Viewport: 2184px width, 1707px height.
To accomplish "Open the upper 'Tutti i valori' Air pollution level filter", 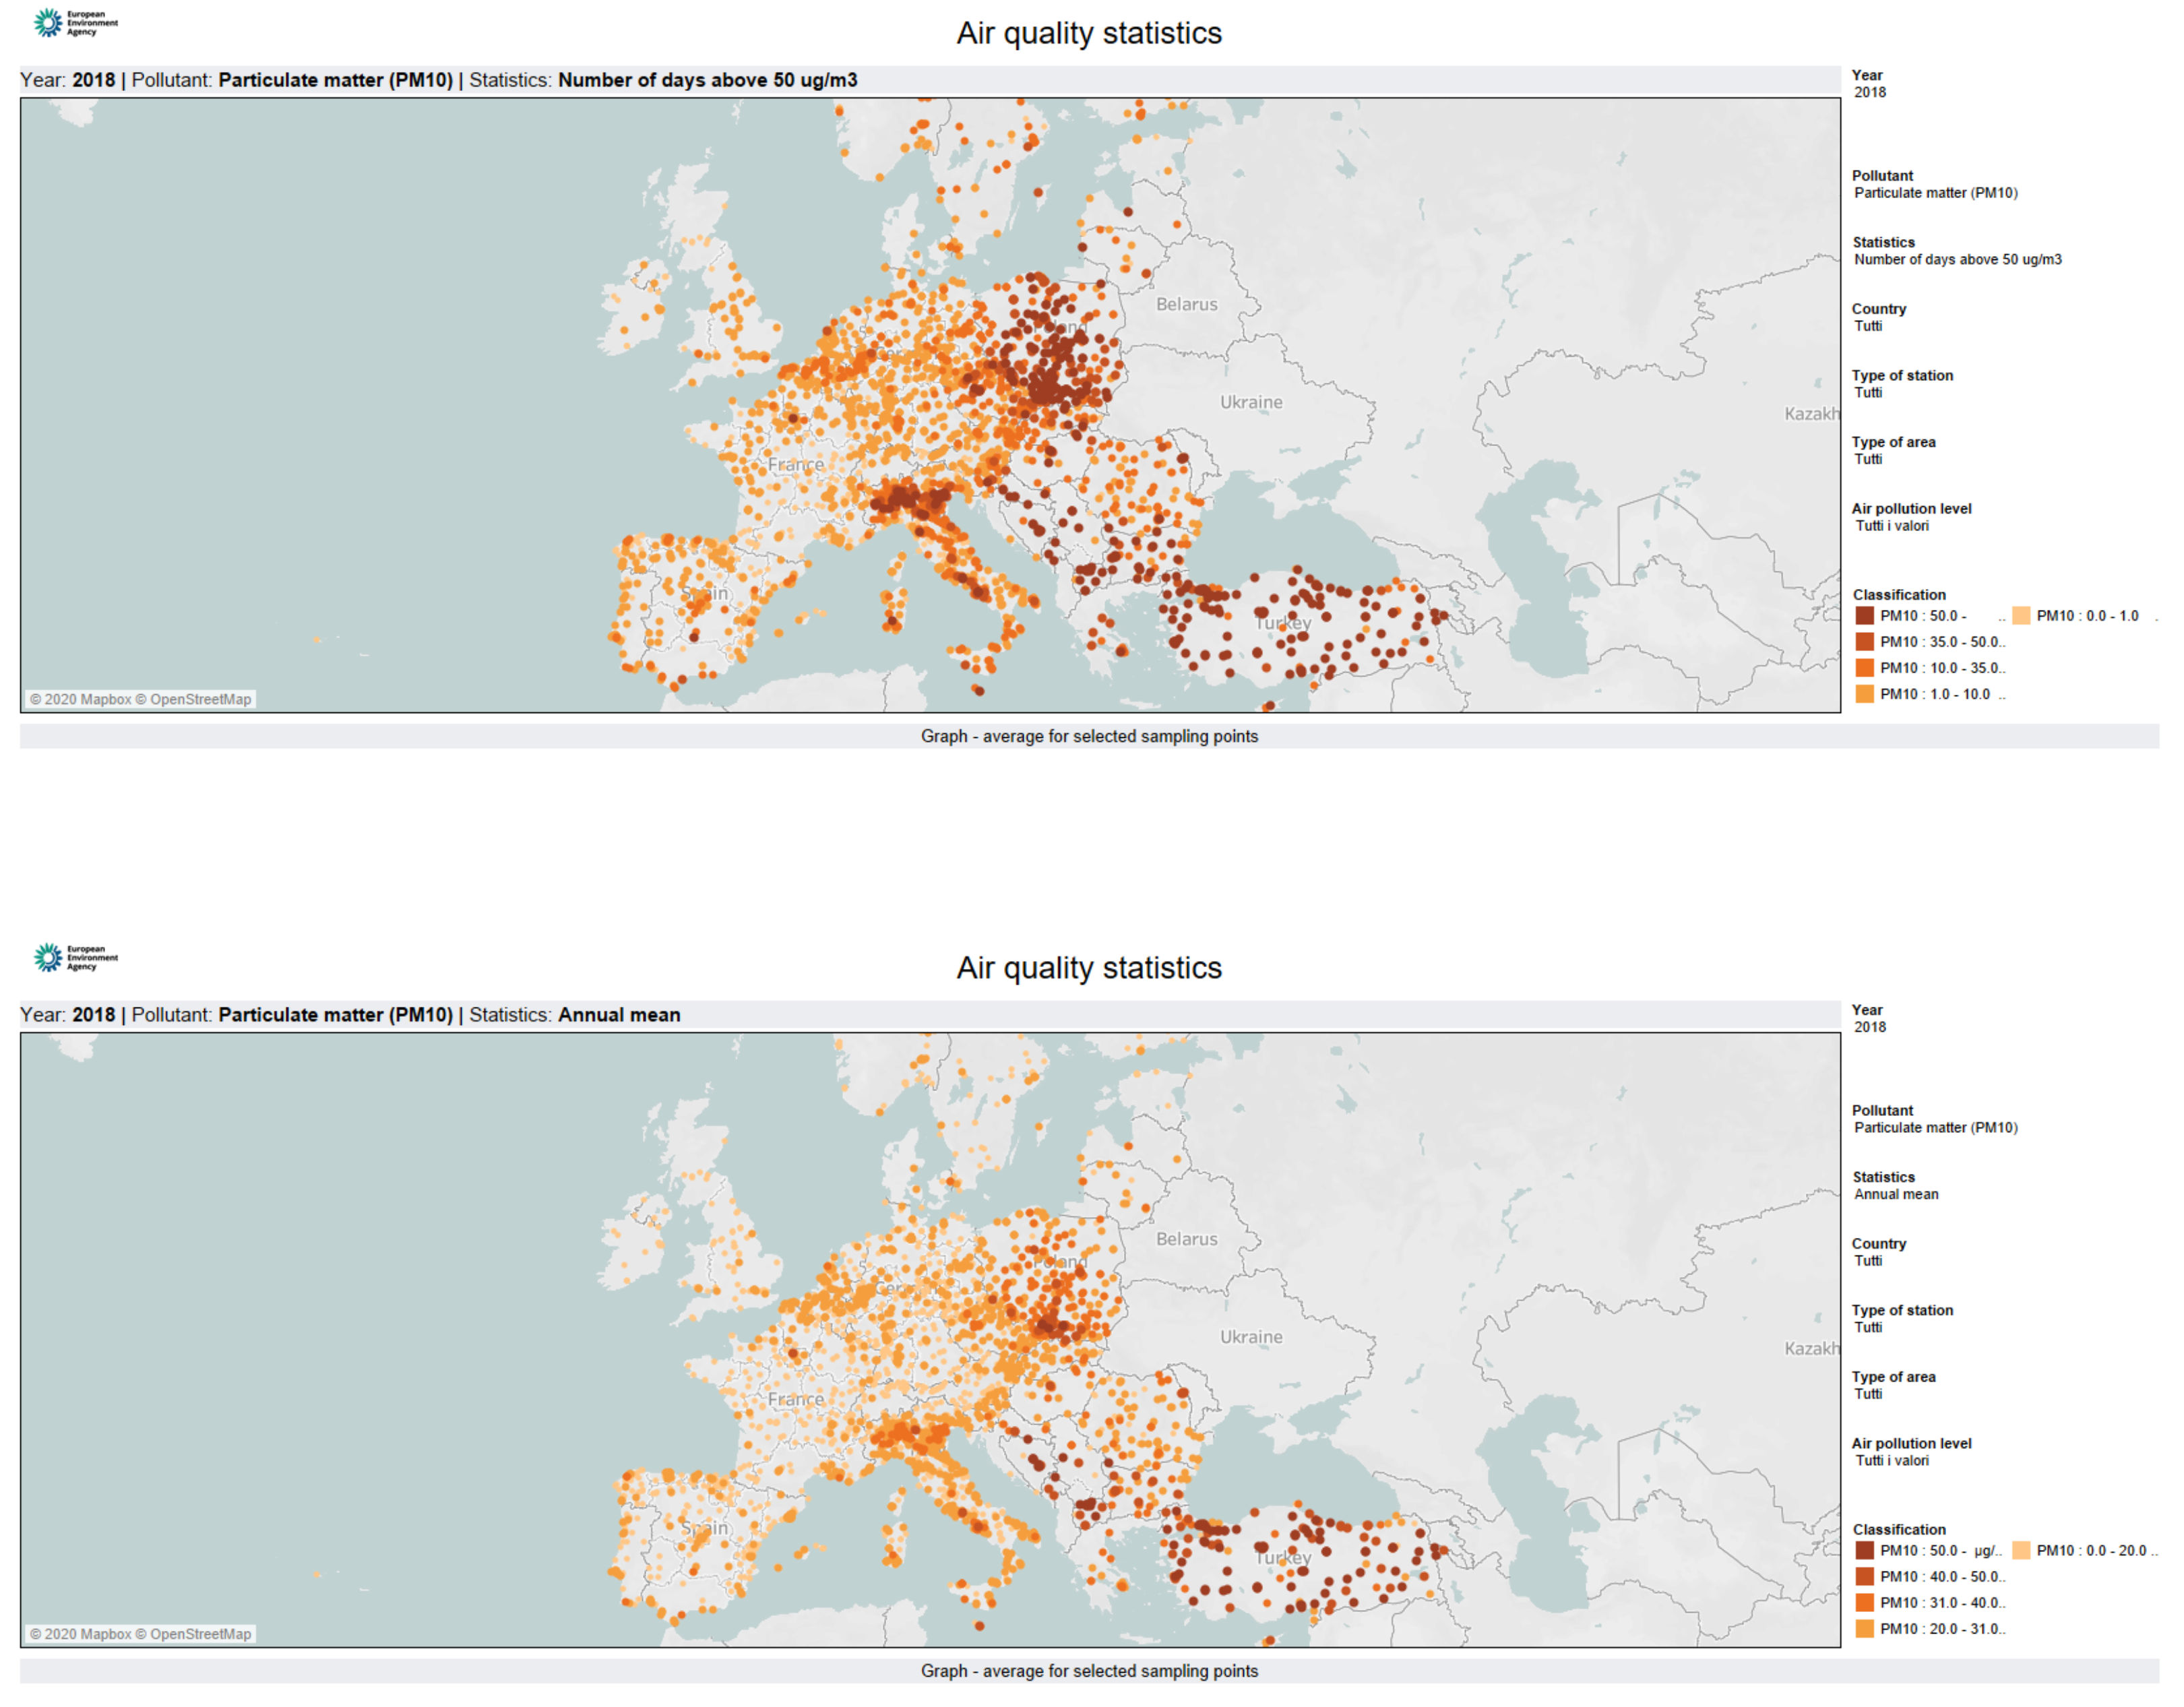I will pos(1892,526).
